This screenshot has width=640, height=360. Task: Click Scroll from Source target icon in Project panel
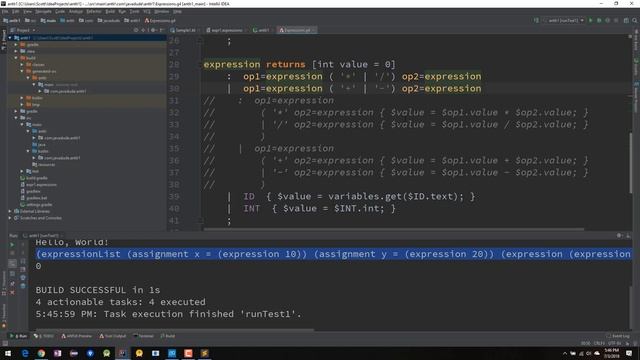pyautogui.click(x=136, y=30)
